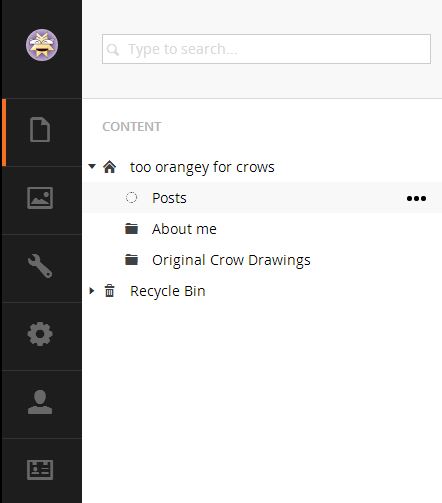Image resolution: width=442 pixels, height=503 pixels.
Task: Click the Original Crow Drawings folder icon
Action: pyautogui.click(x=131, y=260)
